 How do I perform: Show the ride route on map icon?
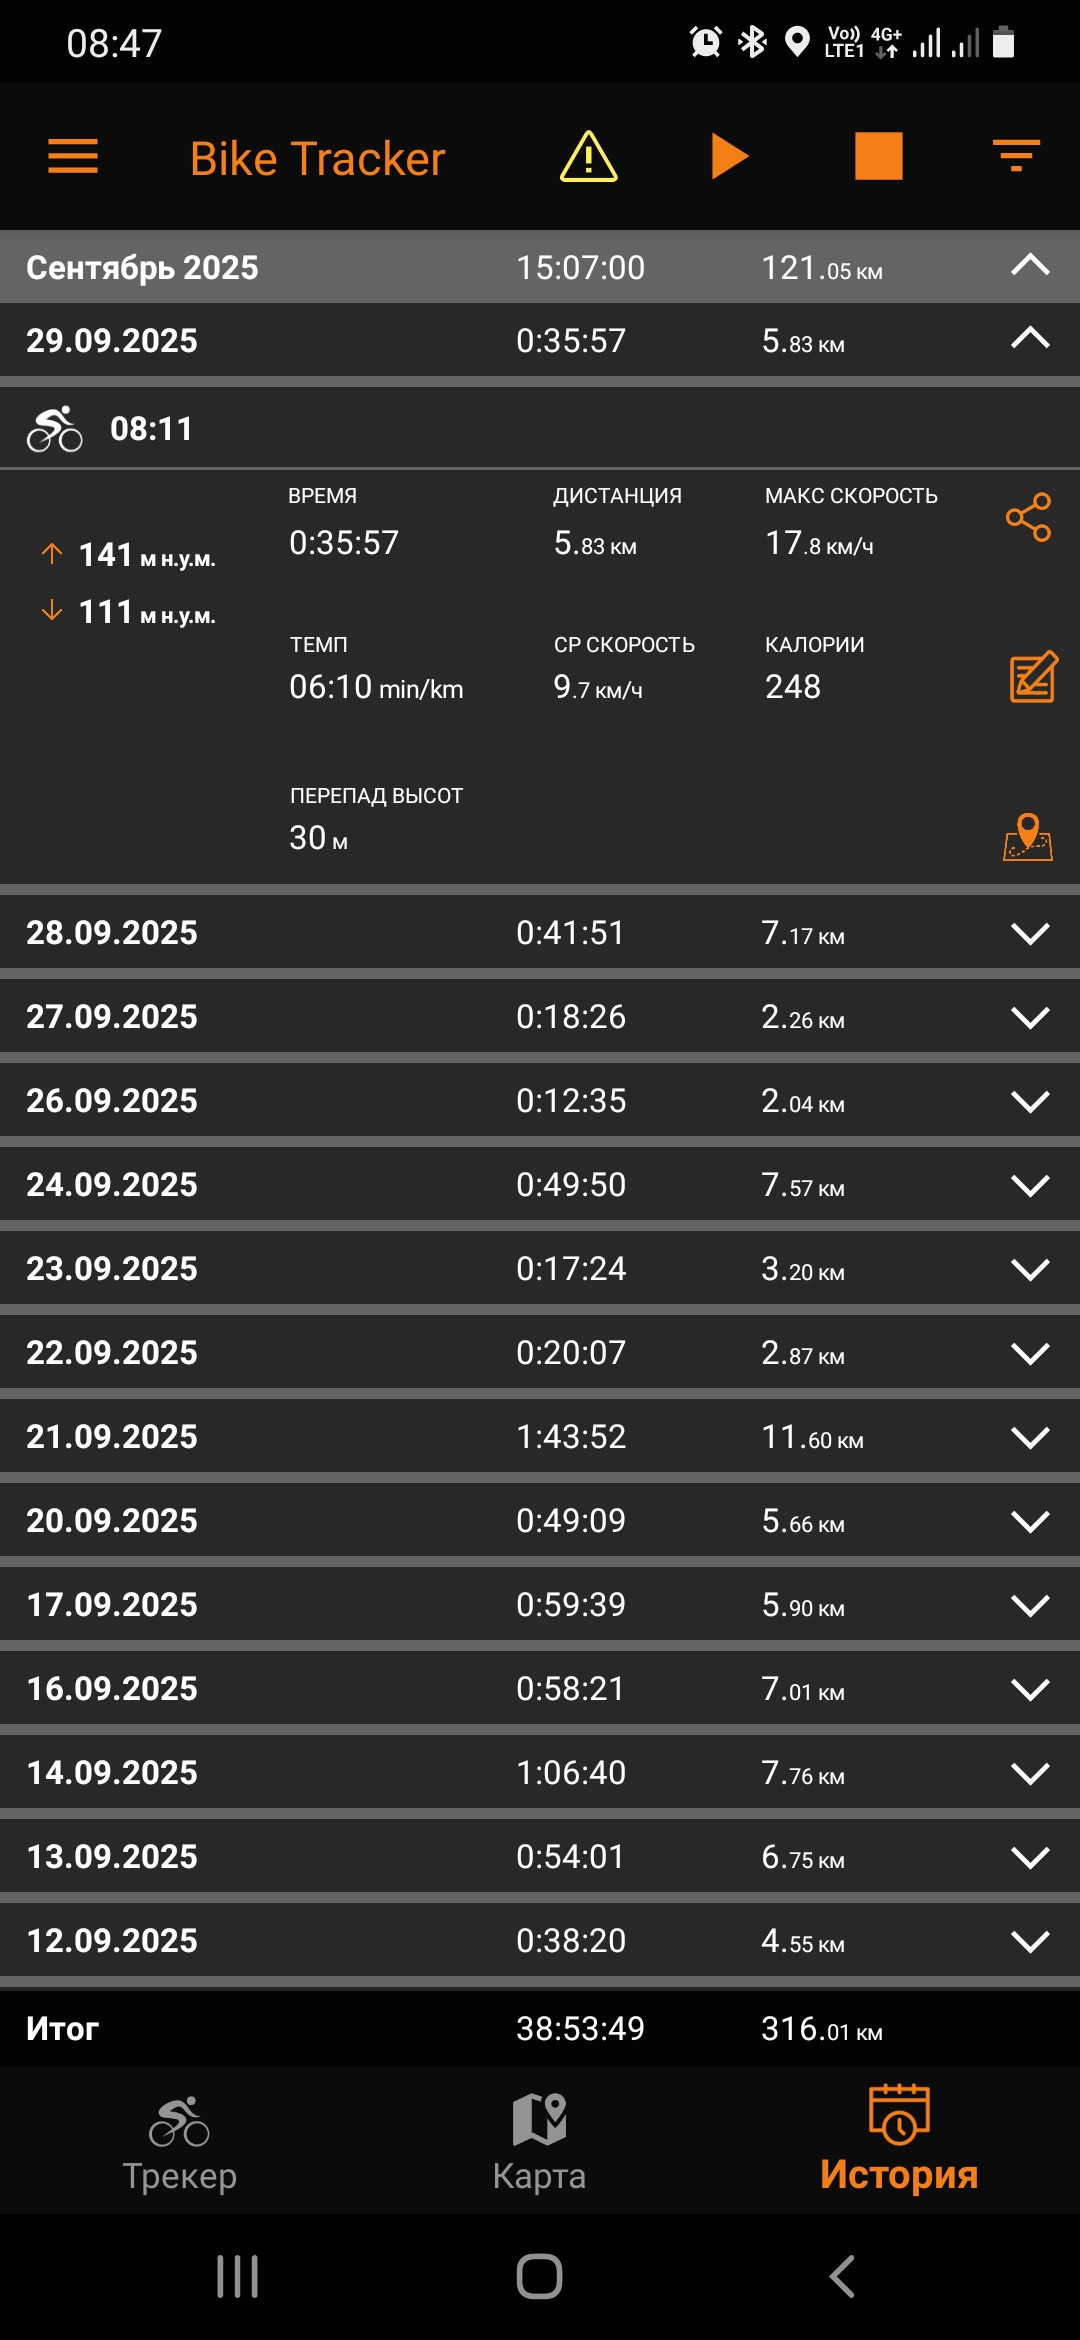click(x=1028, y=837)
